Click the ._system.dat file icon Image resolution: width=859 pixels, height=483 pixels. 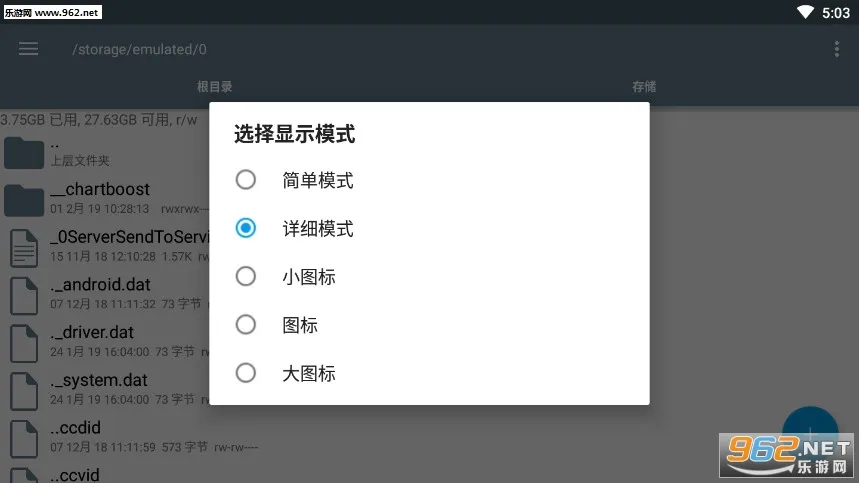tap(23, 391)
